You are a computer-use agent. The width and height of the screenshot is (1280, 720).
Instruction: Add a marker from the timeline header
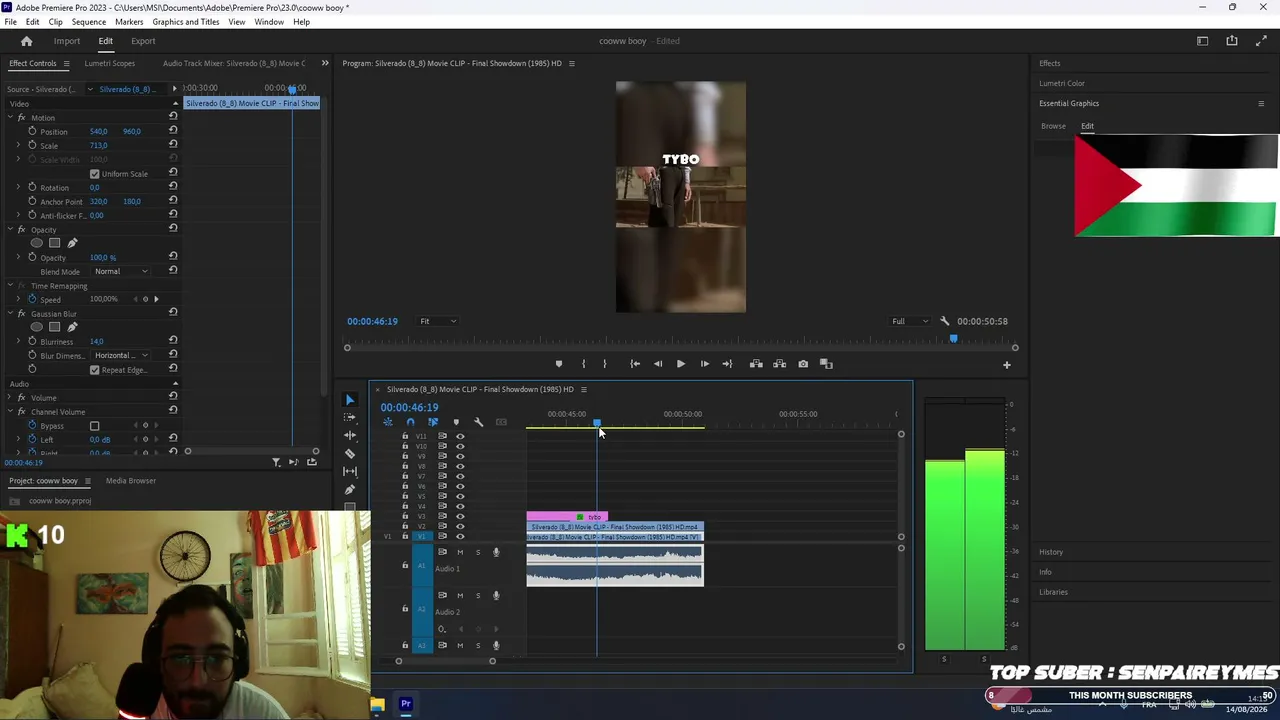(456, 422)
